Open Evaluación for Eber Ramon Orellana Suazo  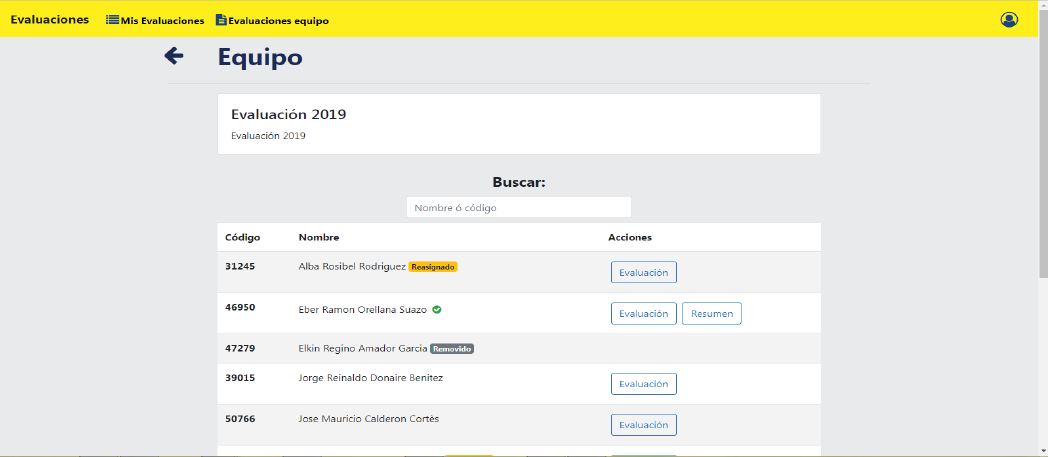[x=643, y=314]
